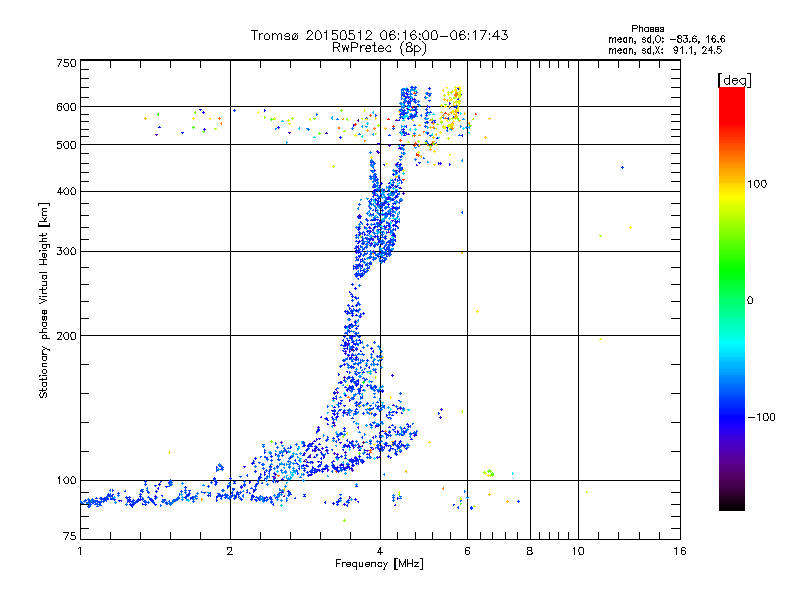Click the x-axis '4' tick label

click(380, 551)
